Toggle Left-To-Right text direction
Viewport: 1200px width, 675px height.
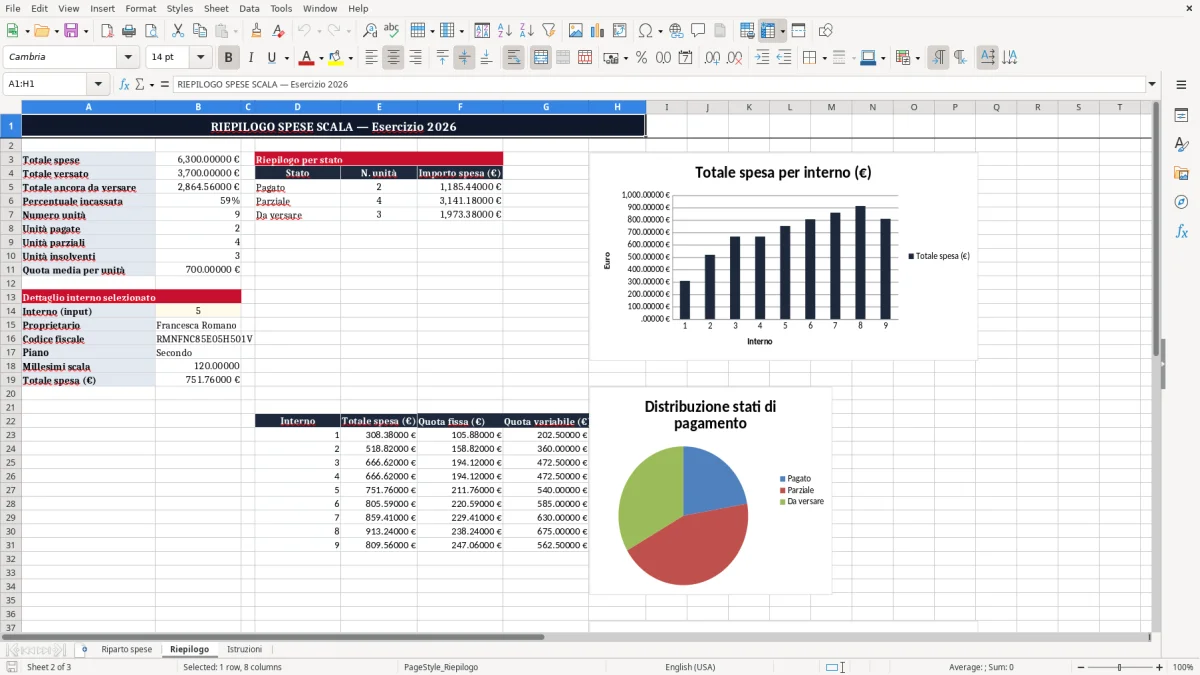938,58
